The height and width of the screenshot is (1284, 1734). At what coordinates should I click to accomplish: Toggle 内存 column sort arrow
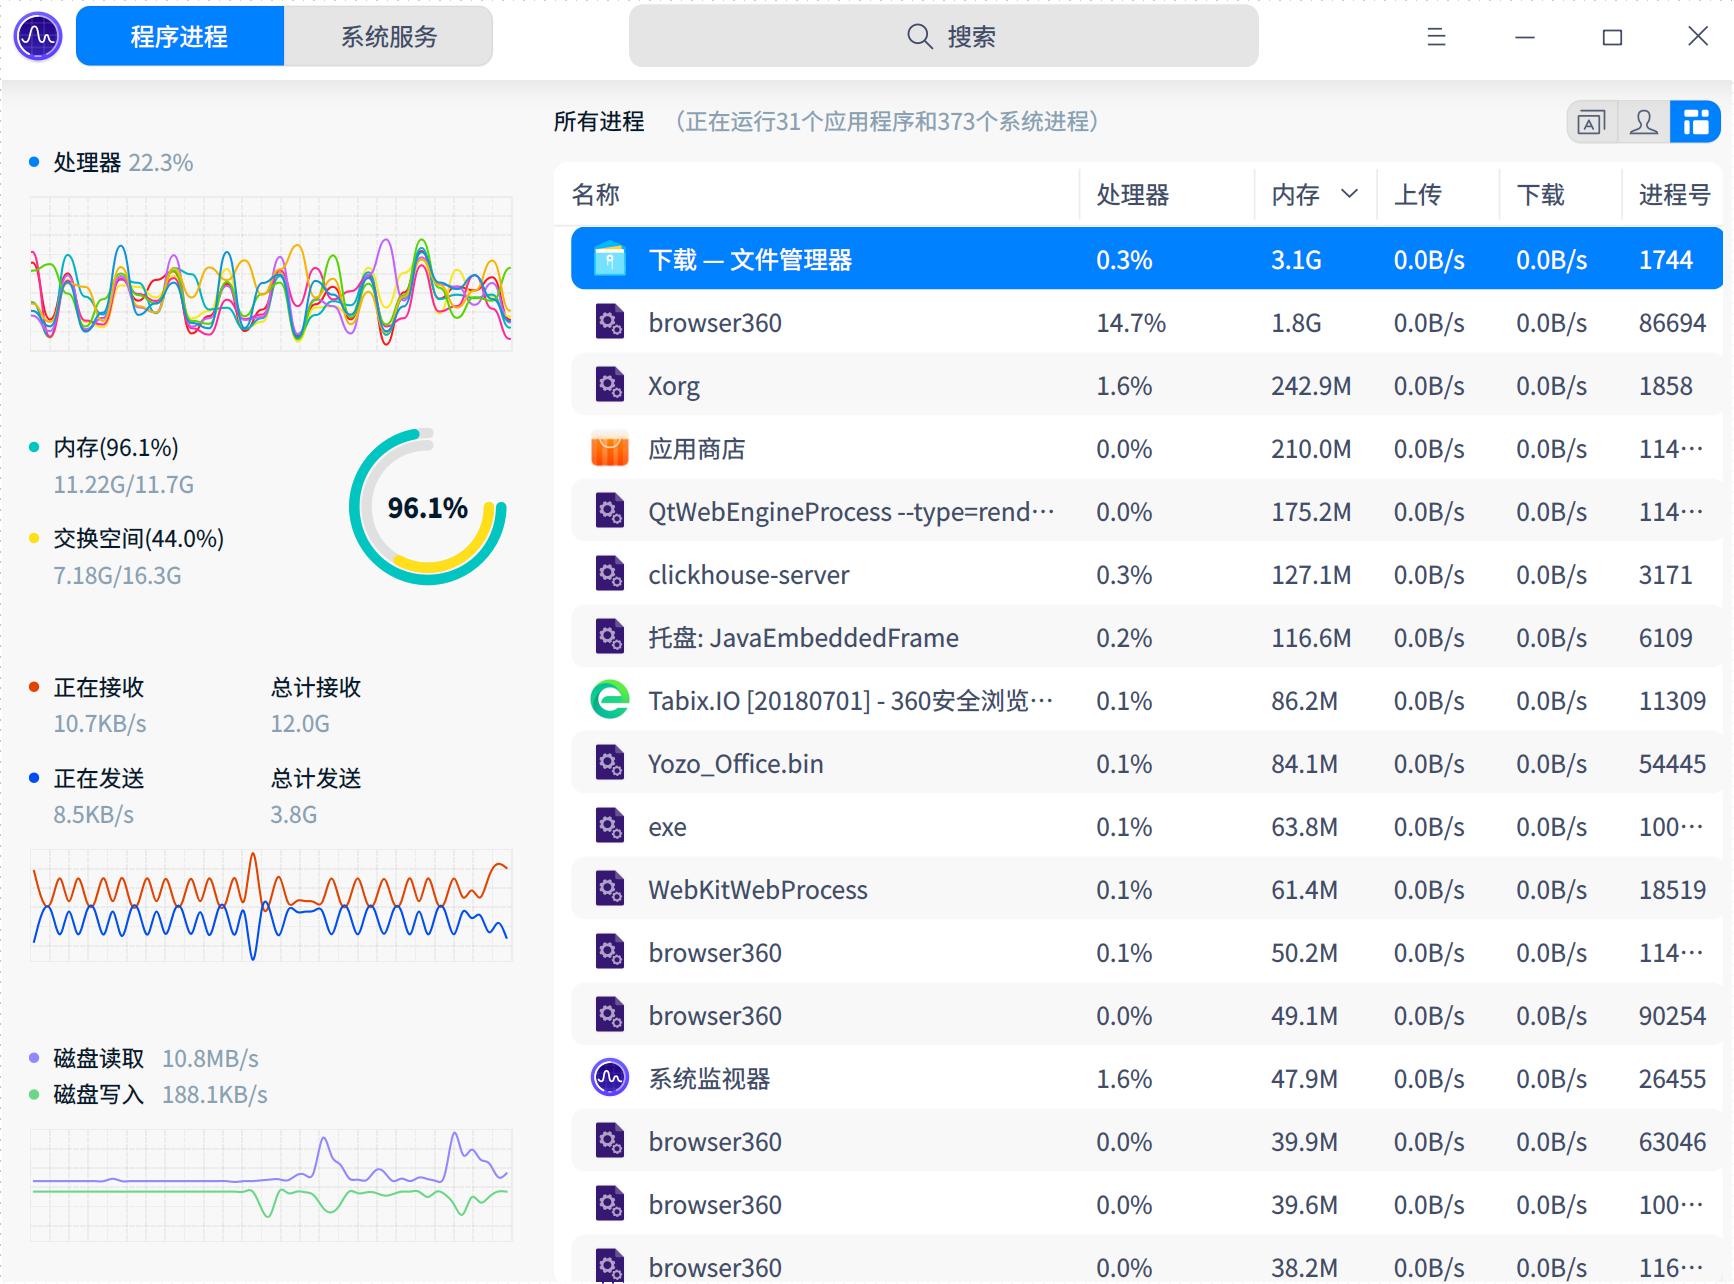point(1349,194)
